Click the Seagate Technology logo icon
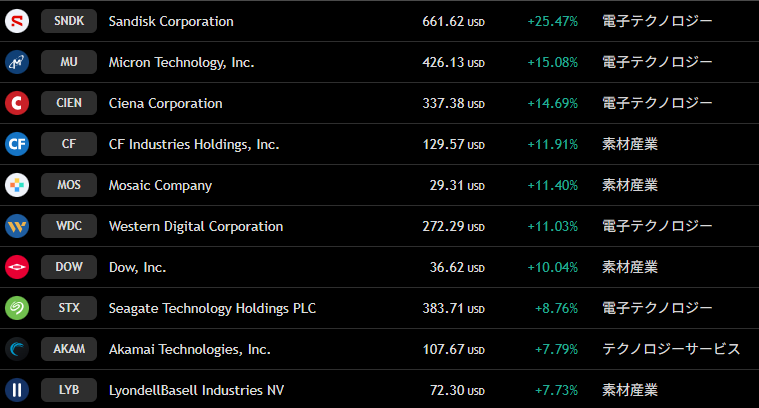759x408 pixels. pos(17,308)
